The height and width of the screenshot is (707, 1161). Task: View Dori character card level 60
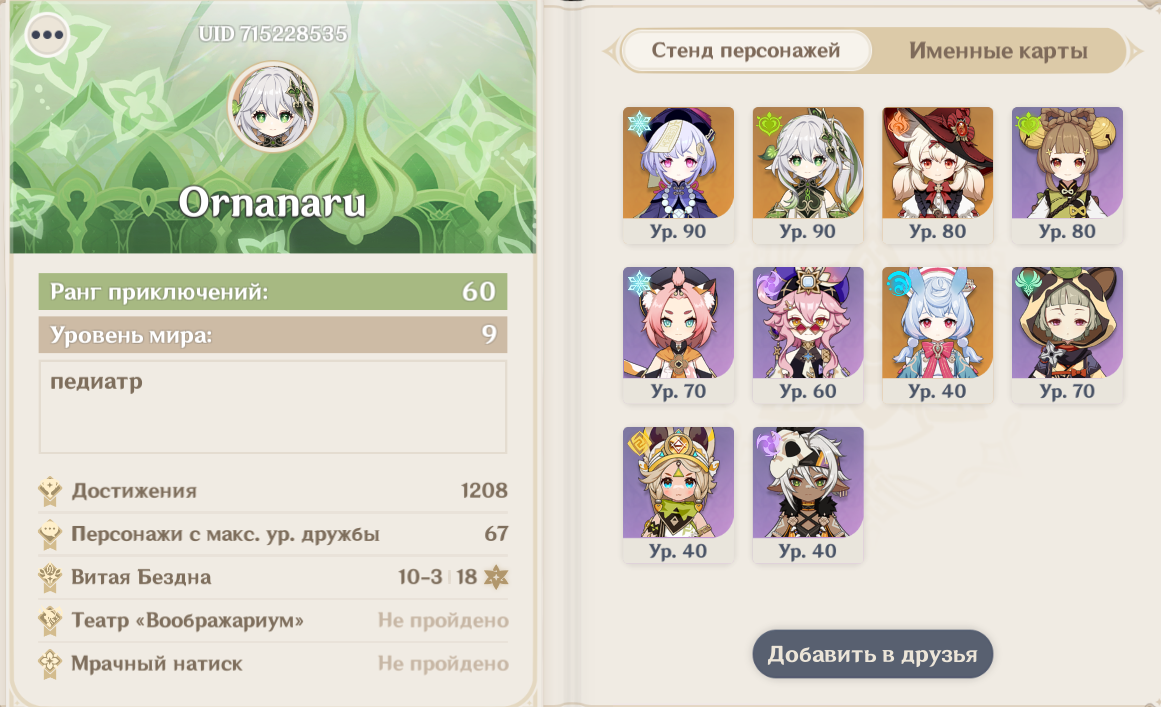point(808,335)
